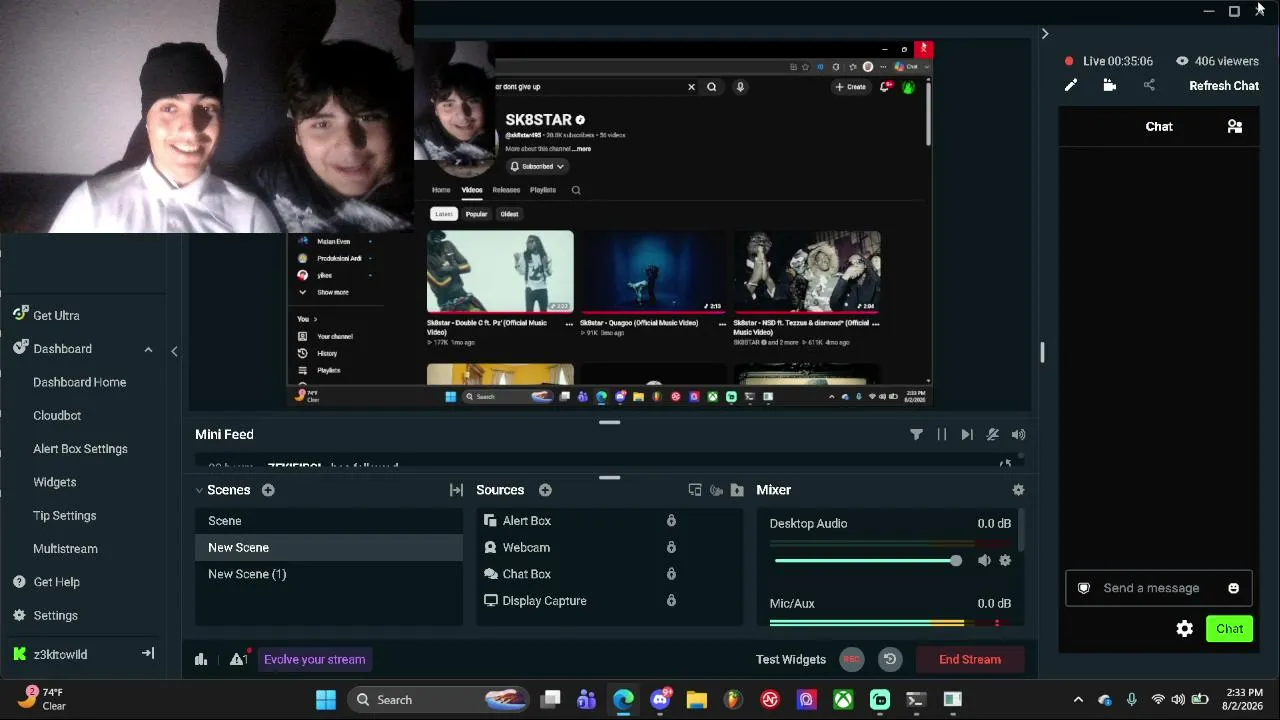Image resolution: width=1280 pixels, height=720 pixels.
Task: Collapse the left sidebar with arrow
Action: pos(174,351)
